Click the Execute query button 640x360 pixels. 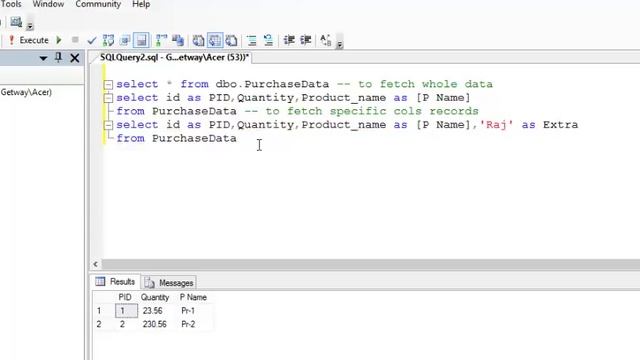click(29, 40)
